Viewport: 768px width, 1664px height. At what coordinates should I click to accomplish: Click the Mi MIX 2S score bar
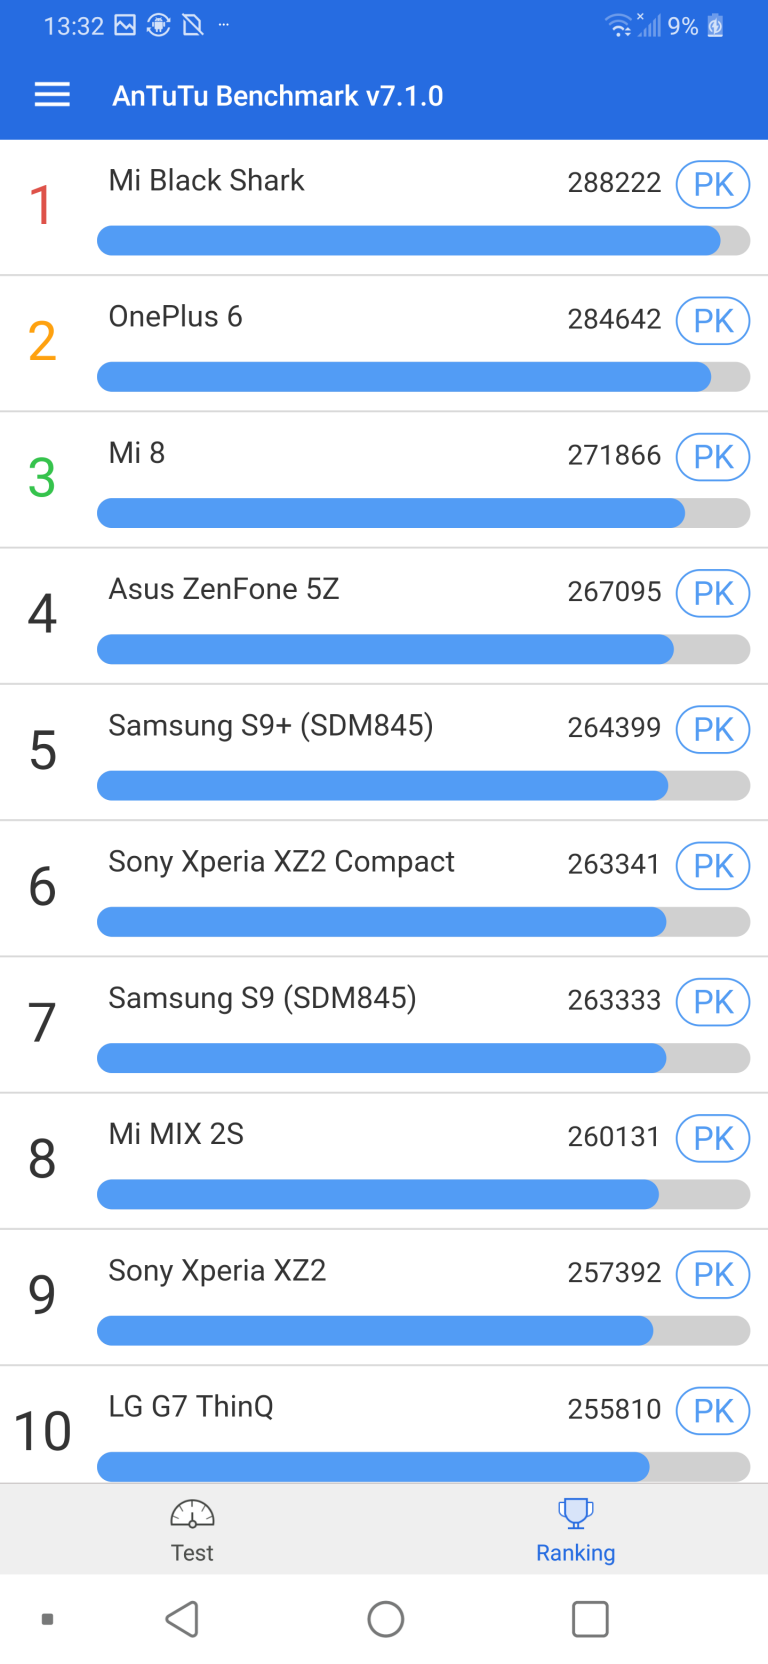(x=423, y=1194)
